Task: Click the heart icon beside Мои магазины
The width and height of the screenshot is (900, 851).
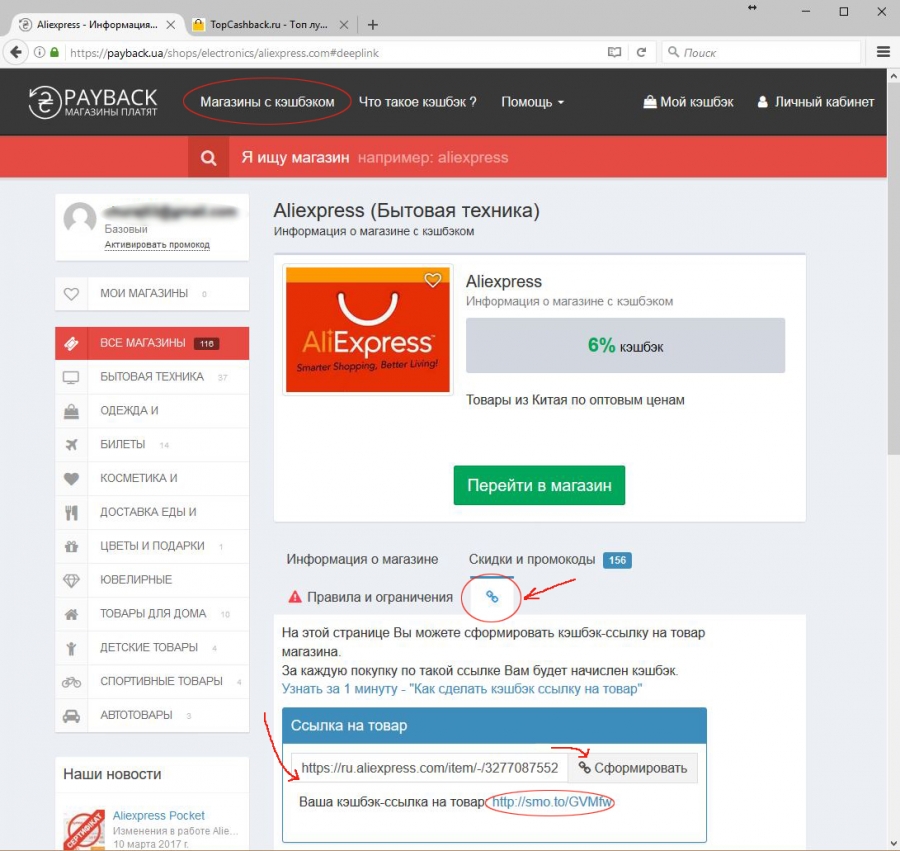Action: (71, 294)
